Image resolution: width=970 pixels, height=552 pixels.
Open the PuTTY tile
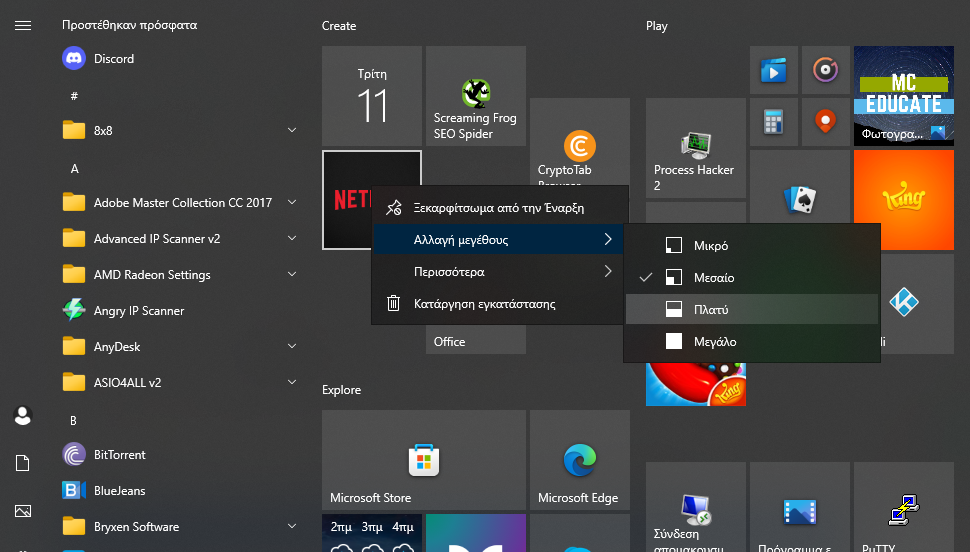(x=903, y=511)
